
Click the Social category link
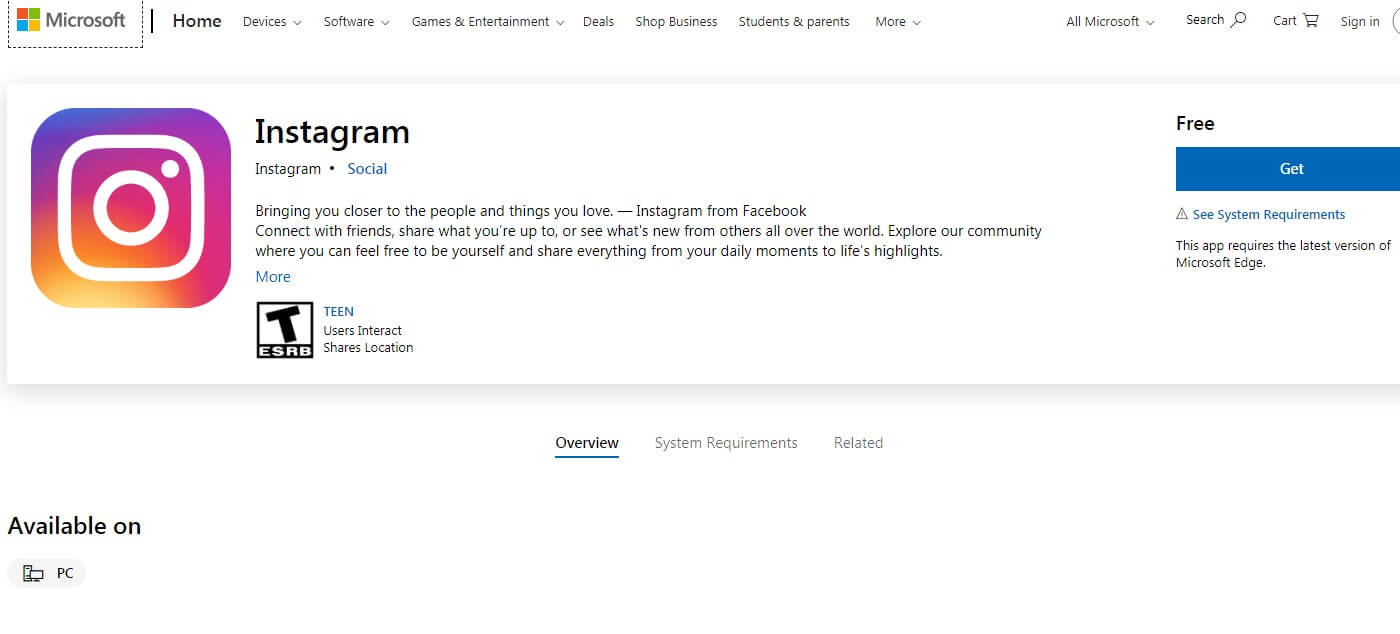click(x=367, y=169)
